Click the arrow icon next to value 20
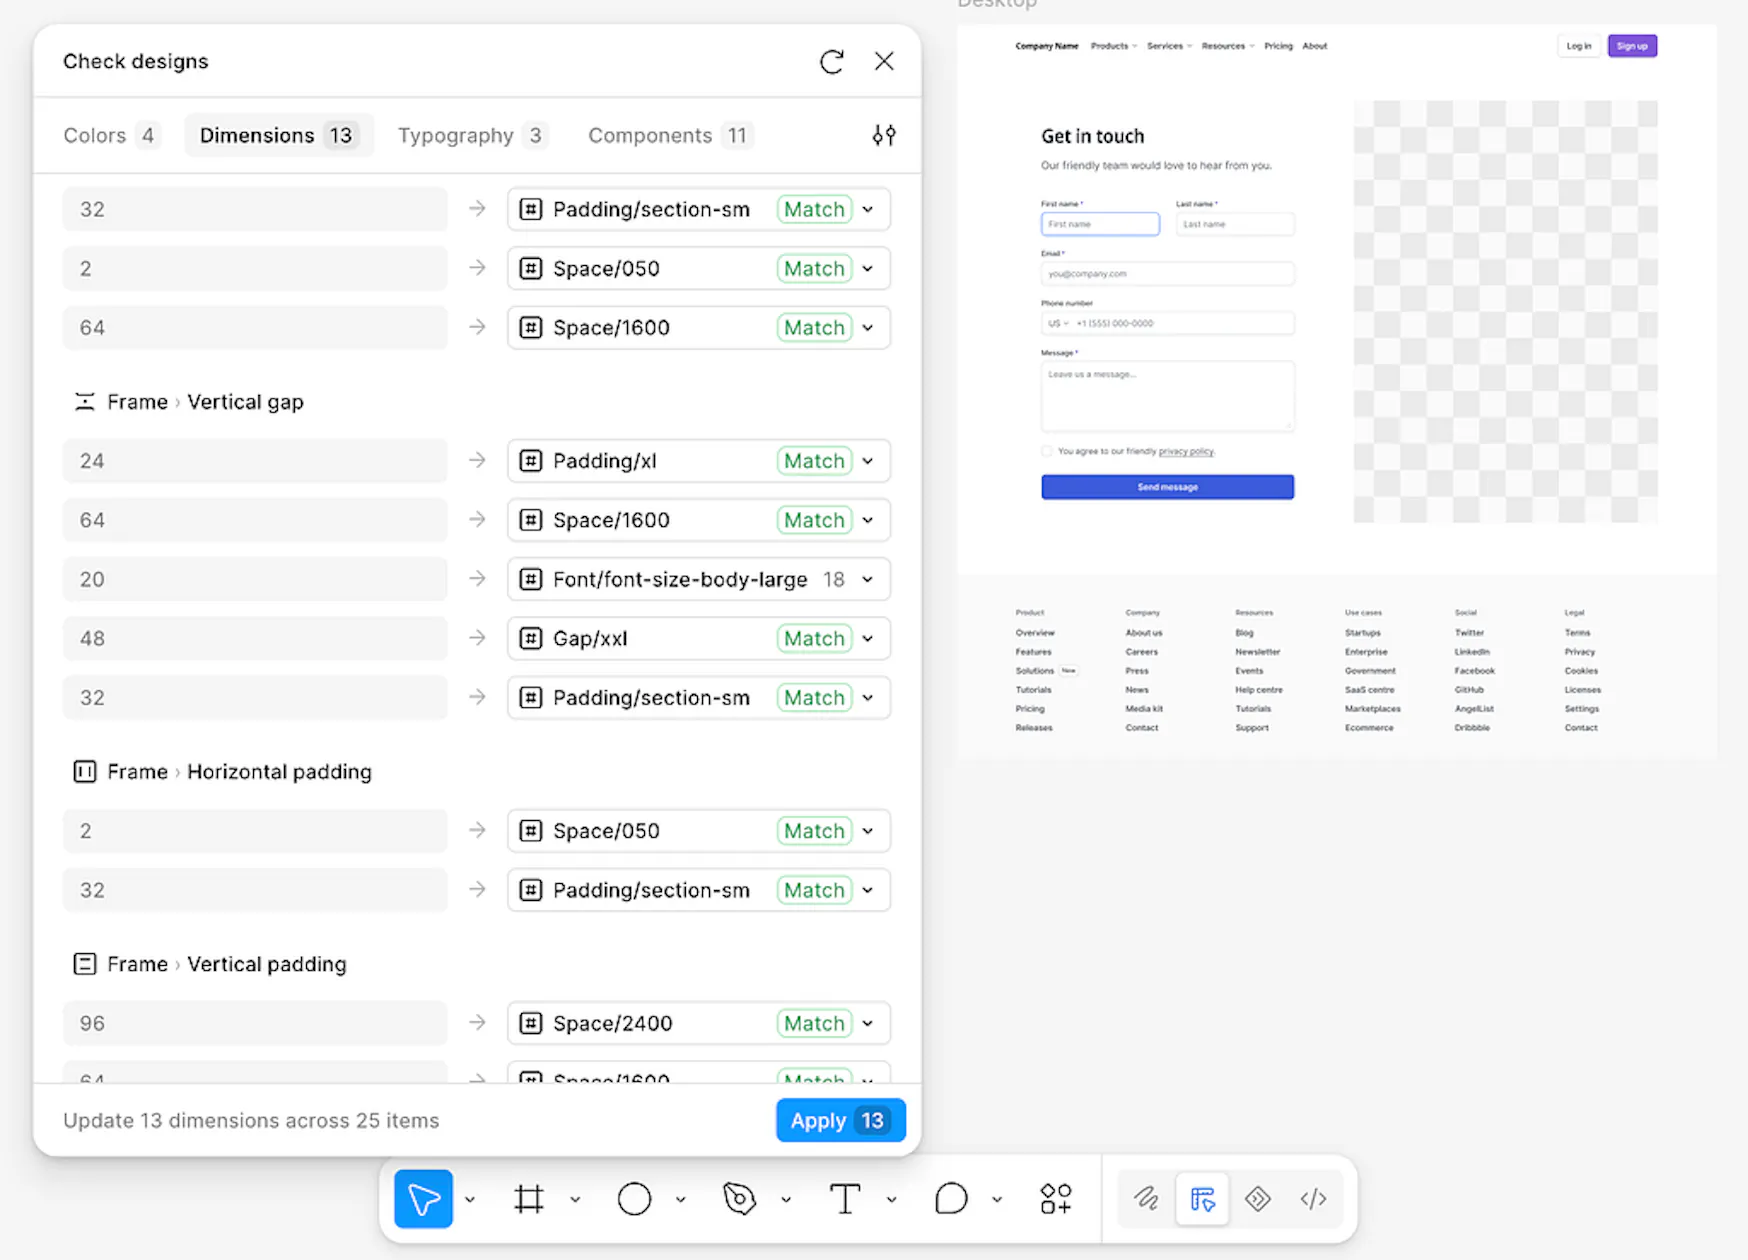Screen dimensions: 1748x1260 (x=478, y=579)
